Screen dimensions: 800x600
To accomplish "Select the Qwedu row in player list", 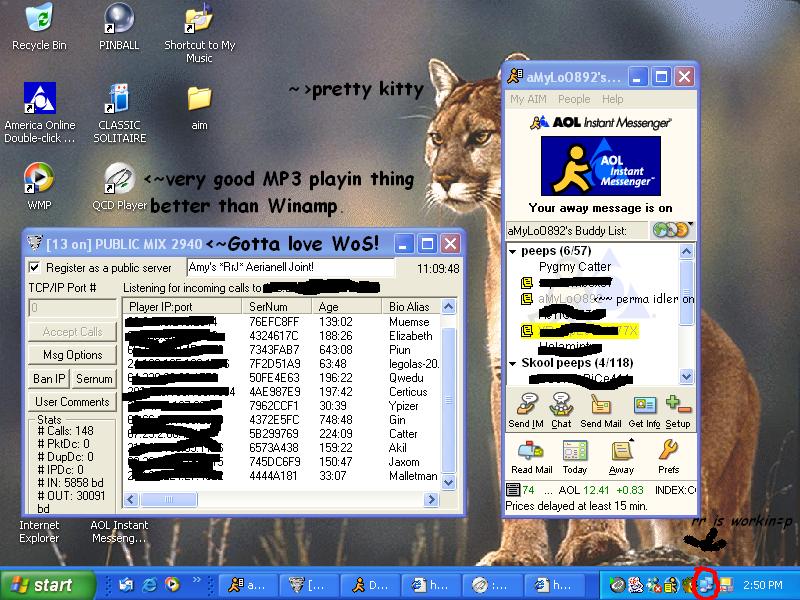I will click(x=282, y=378).
